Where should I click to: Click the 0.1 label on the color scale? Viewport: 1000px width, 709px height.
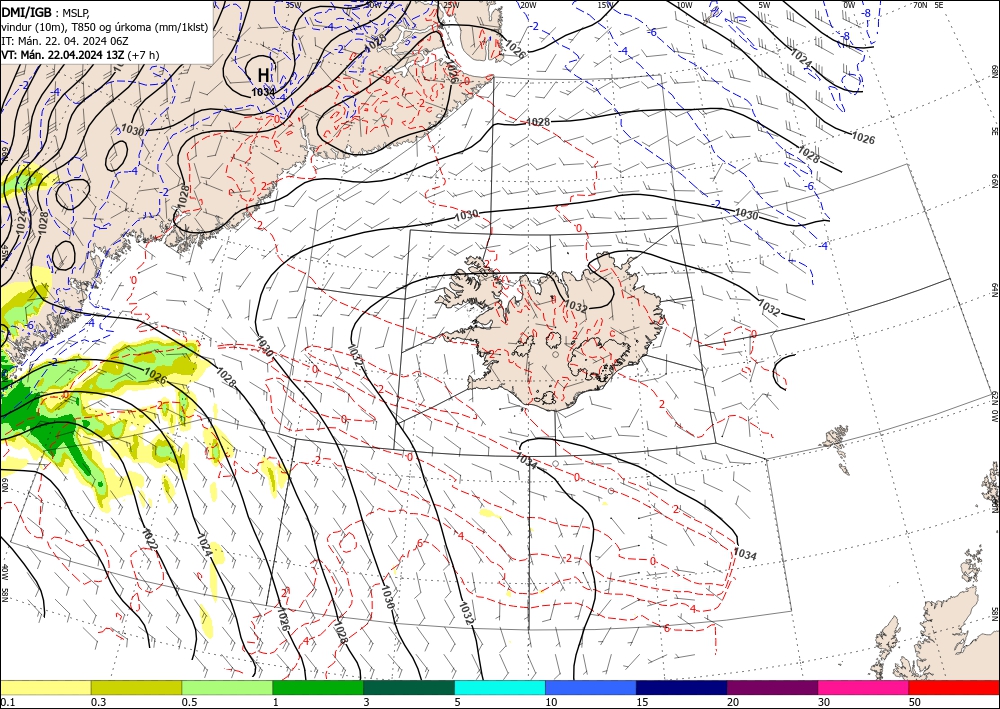6,702
